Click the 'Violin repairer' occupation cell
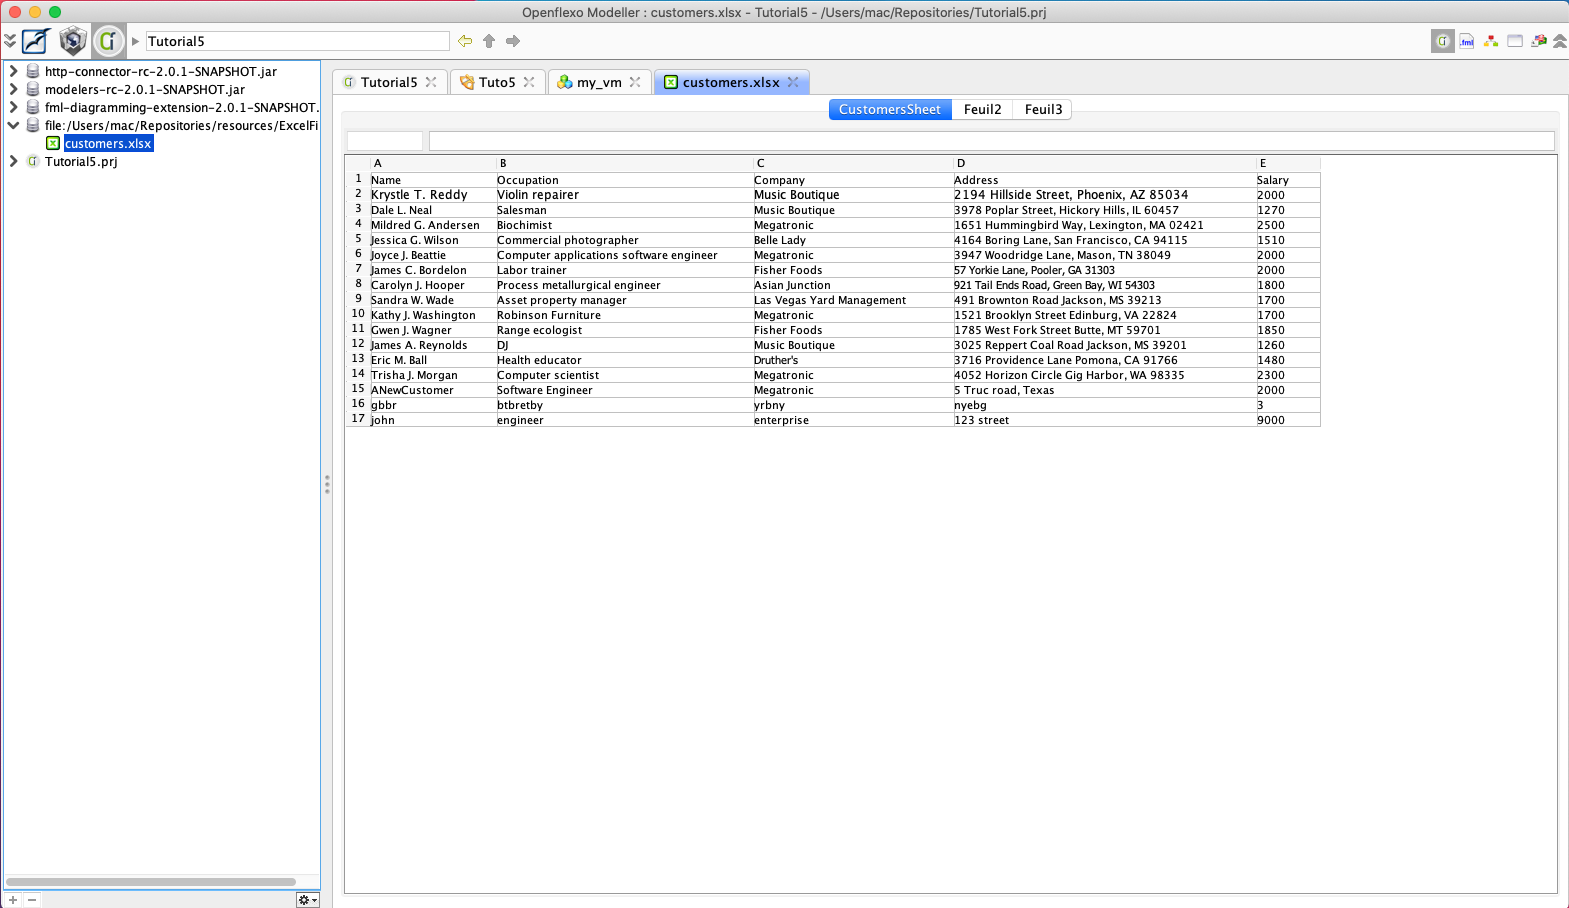 (x=624, y=195)
